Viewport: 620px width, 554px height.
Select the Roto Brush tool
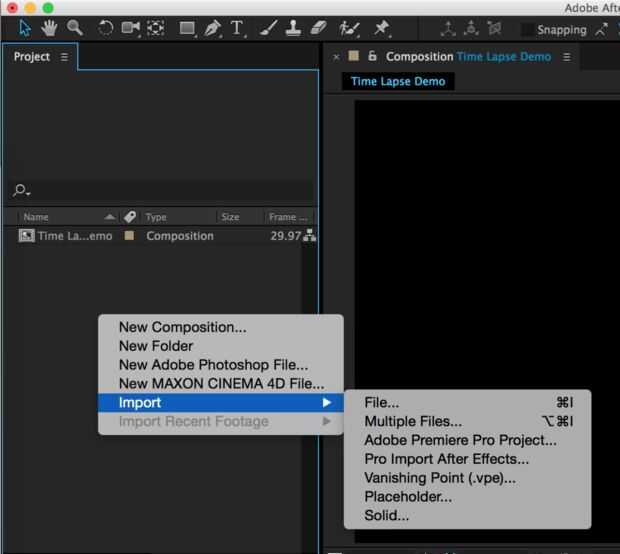coord(349,29)
